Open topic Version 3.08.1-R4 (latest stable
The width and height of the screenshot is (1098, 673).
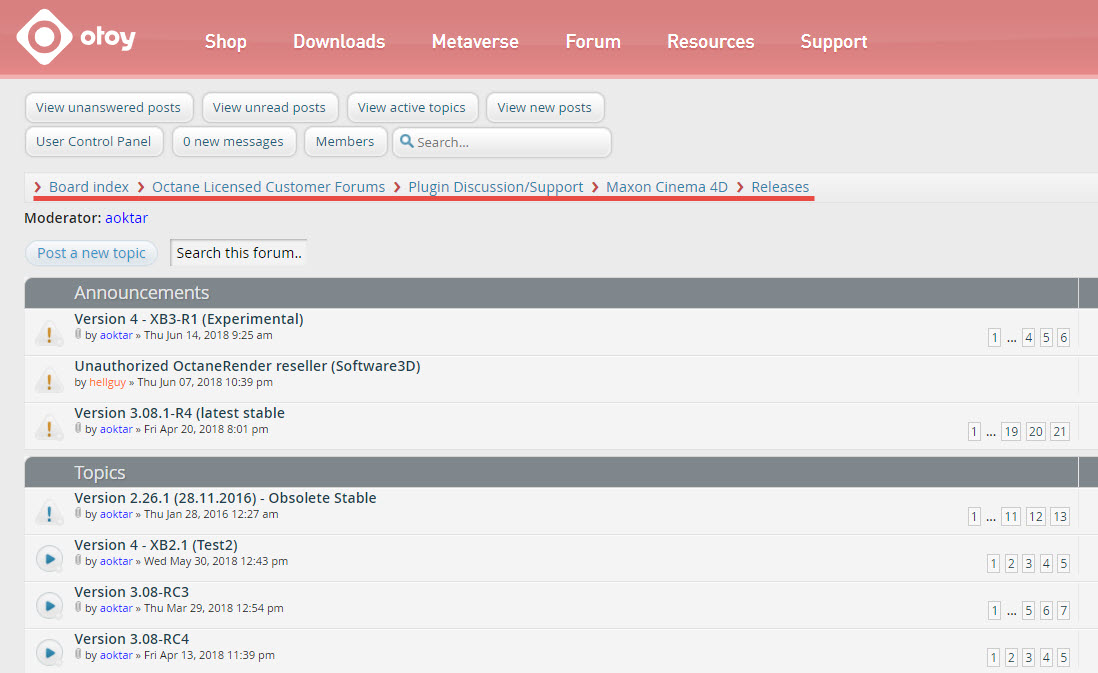pos(179,412)
